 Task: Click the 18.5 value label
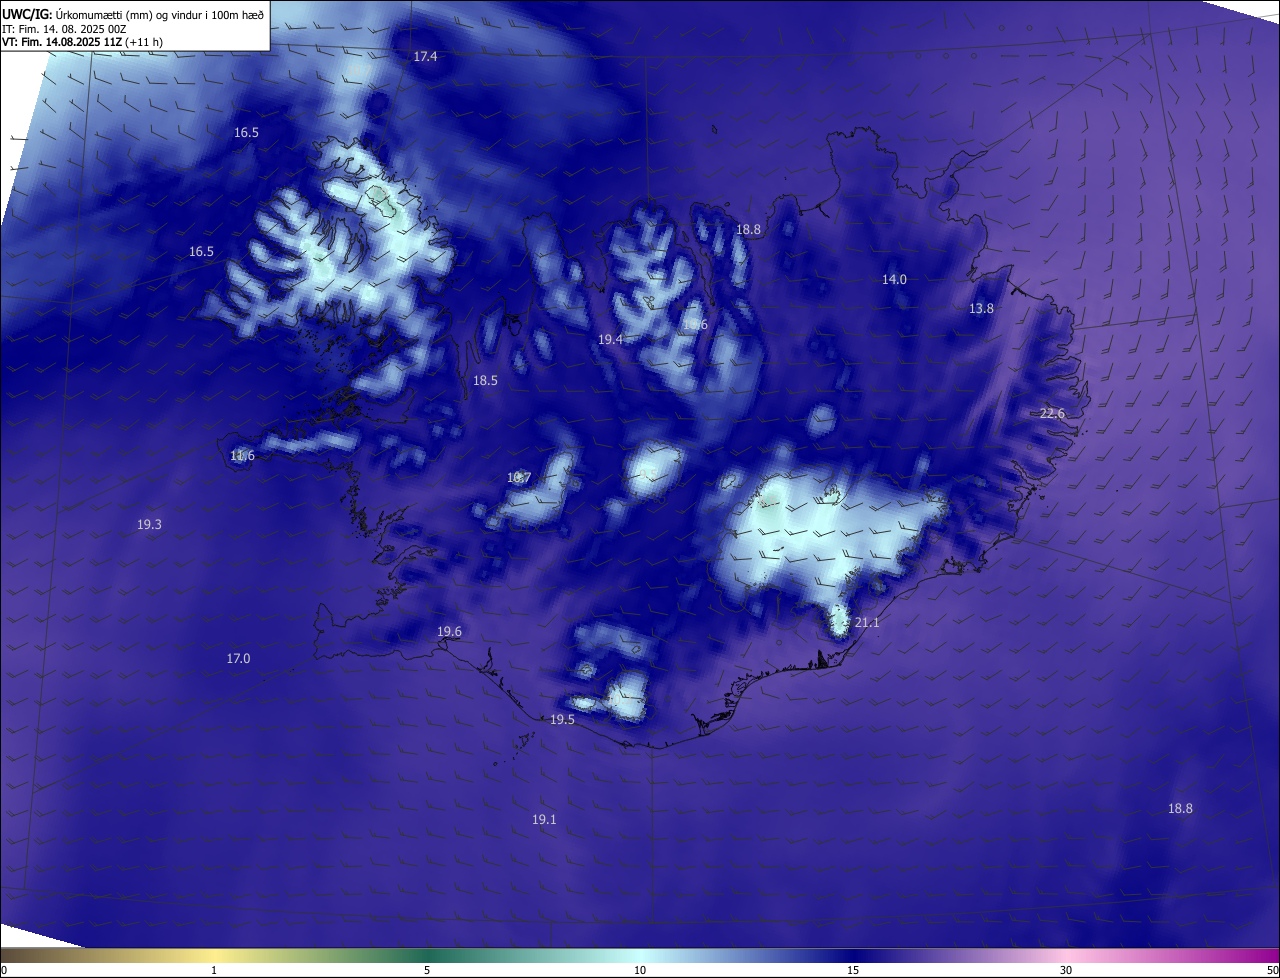485,381
